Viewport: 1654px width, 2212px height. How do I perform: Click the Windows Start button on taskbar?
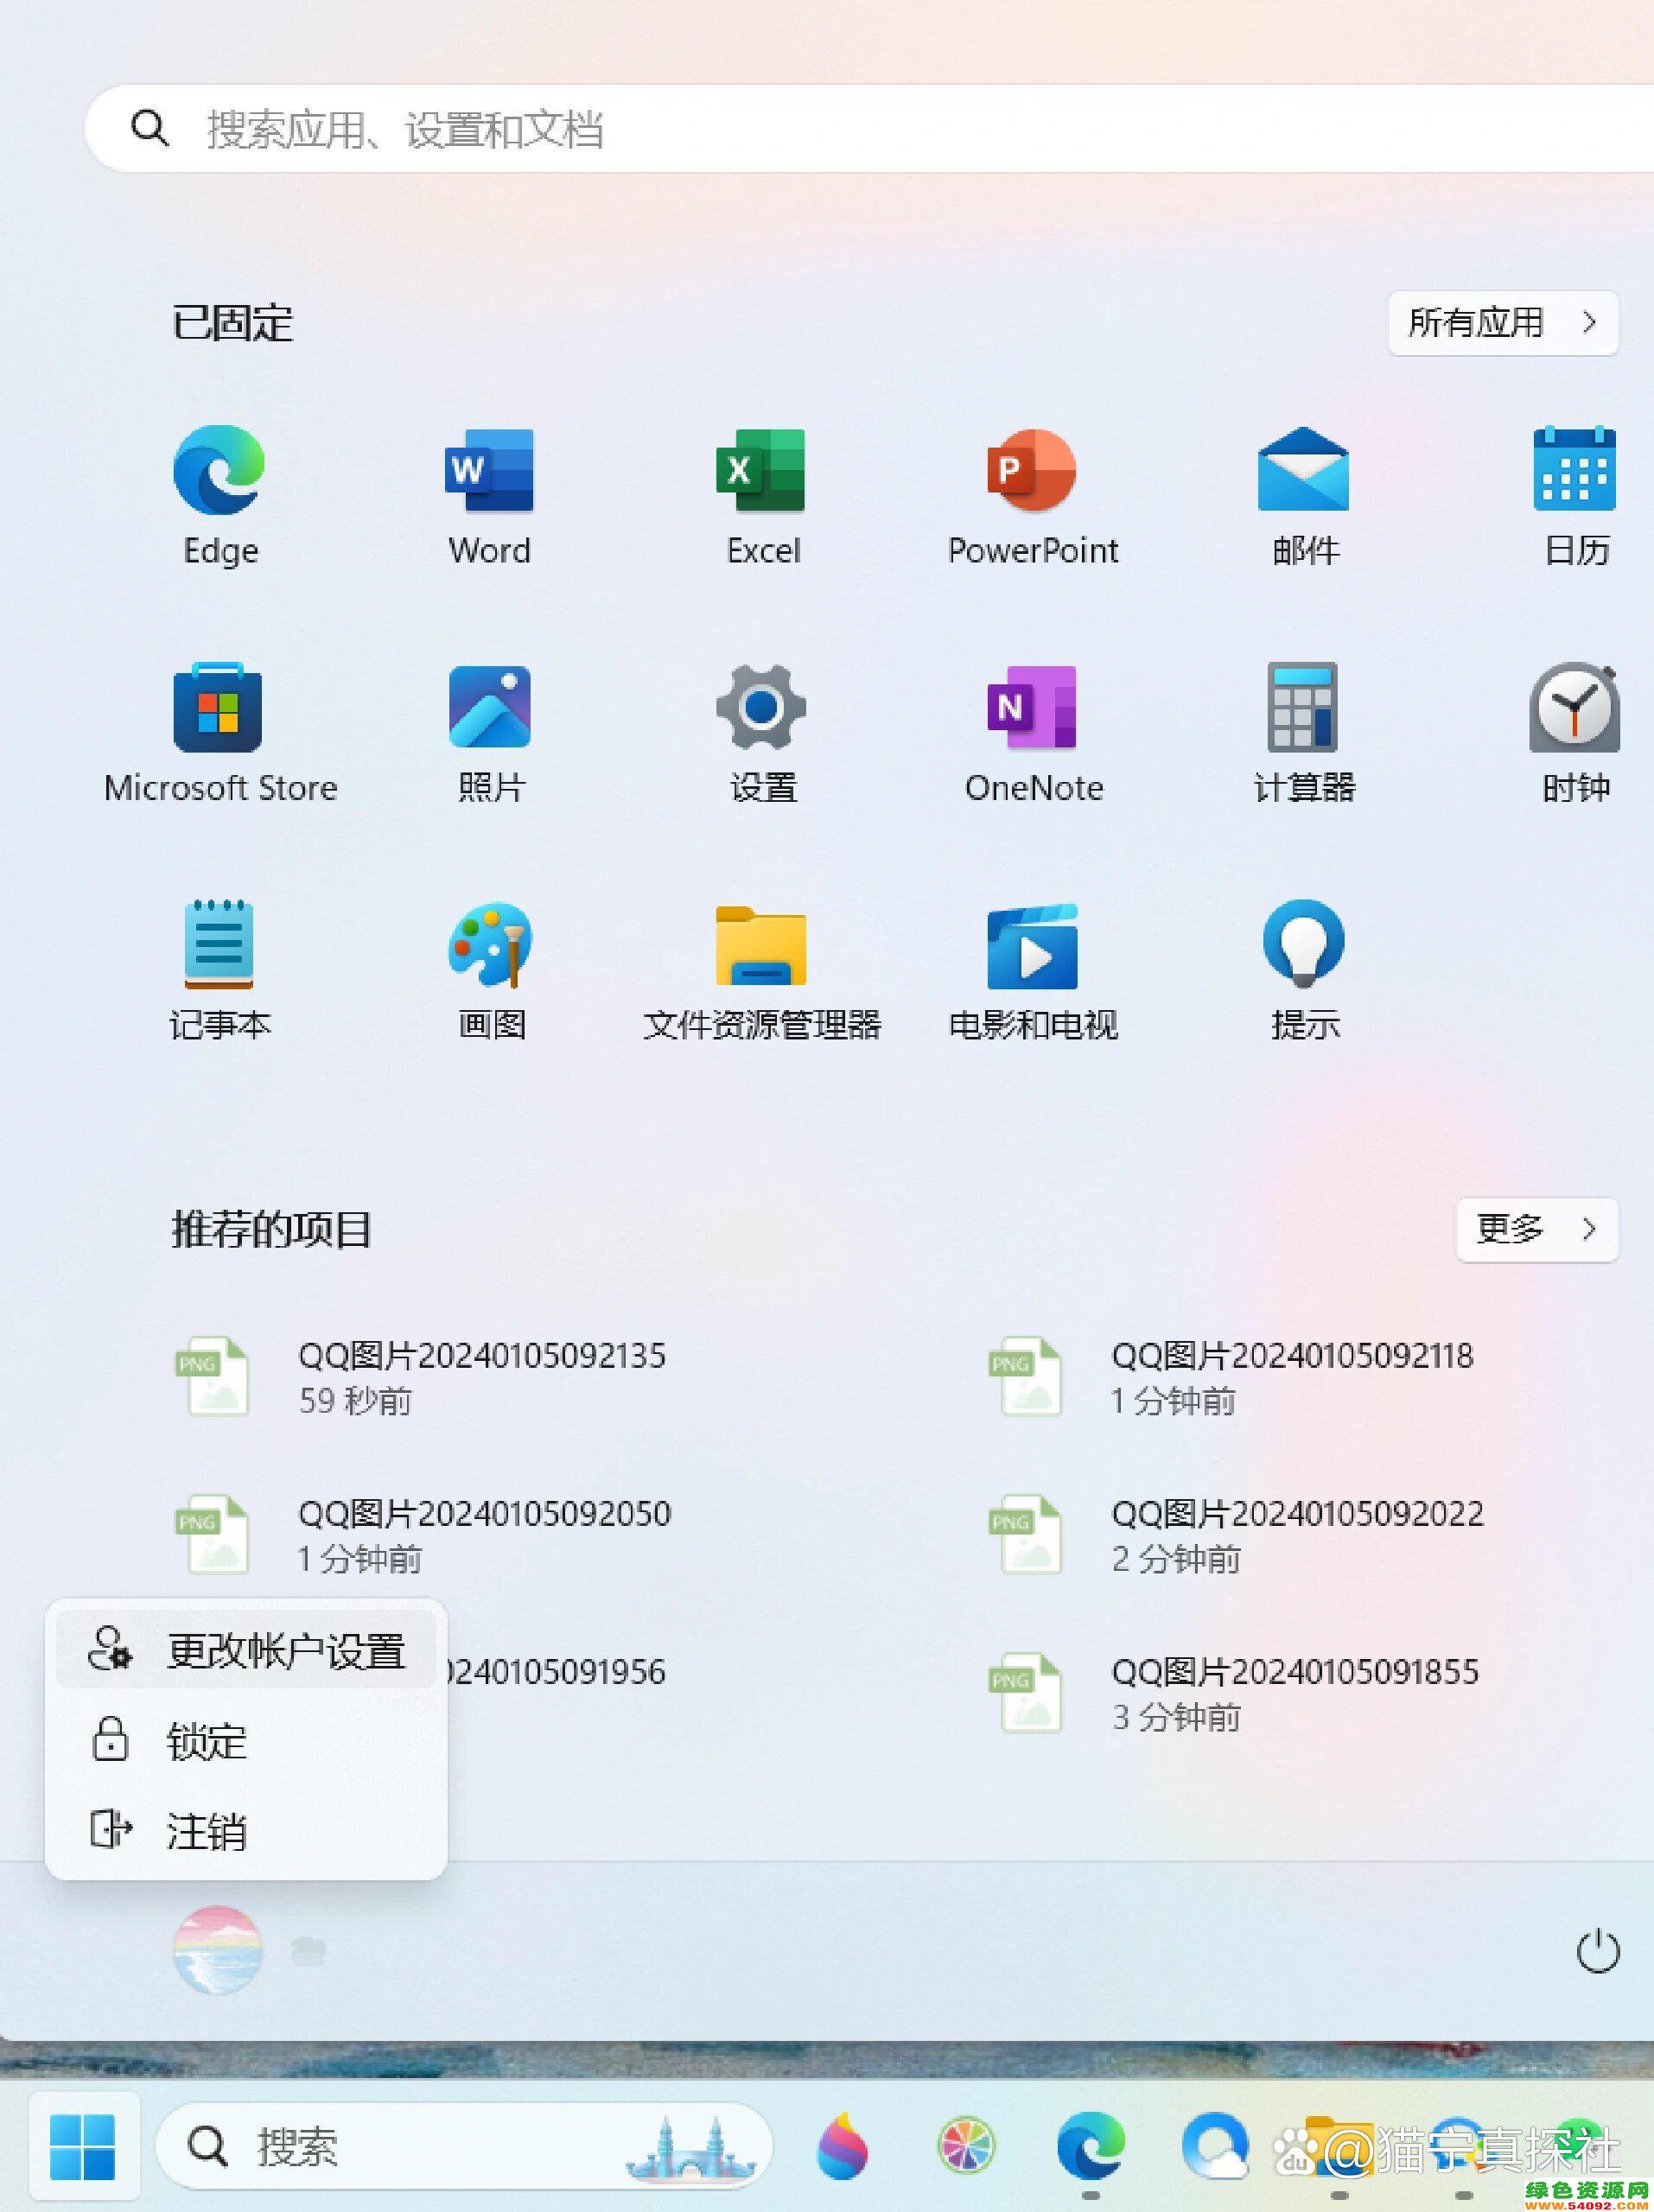click(x=82, y=2146)
